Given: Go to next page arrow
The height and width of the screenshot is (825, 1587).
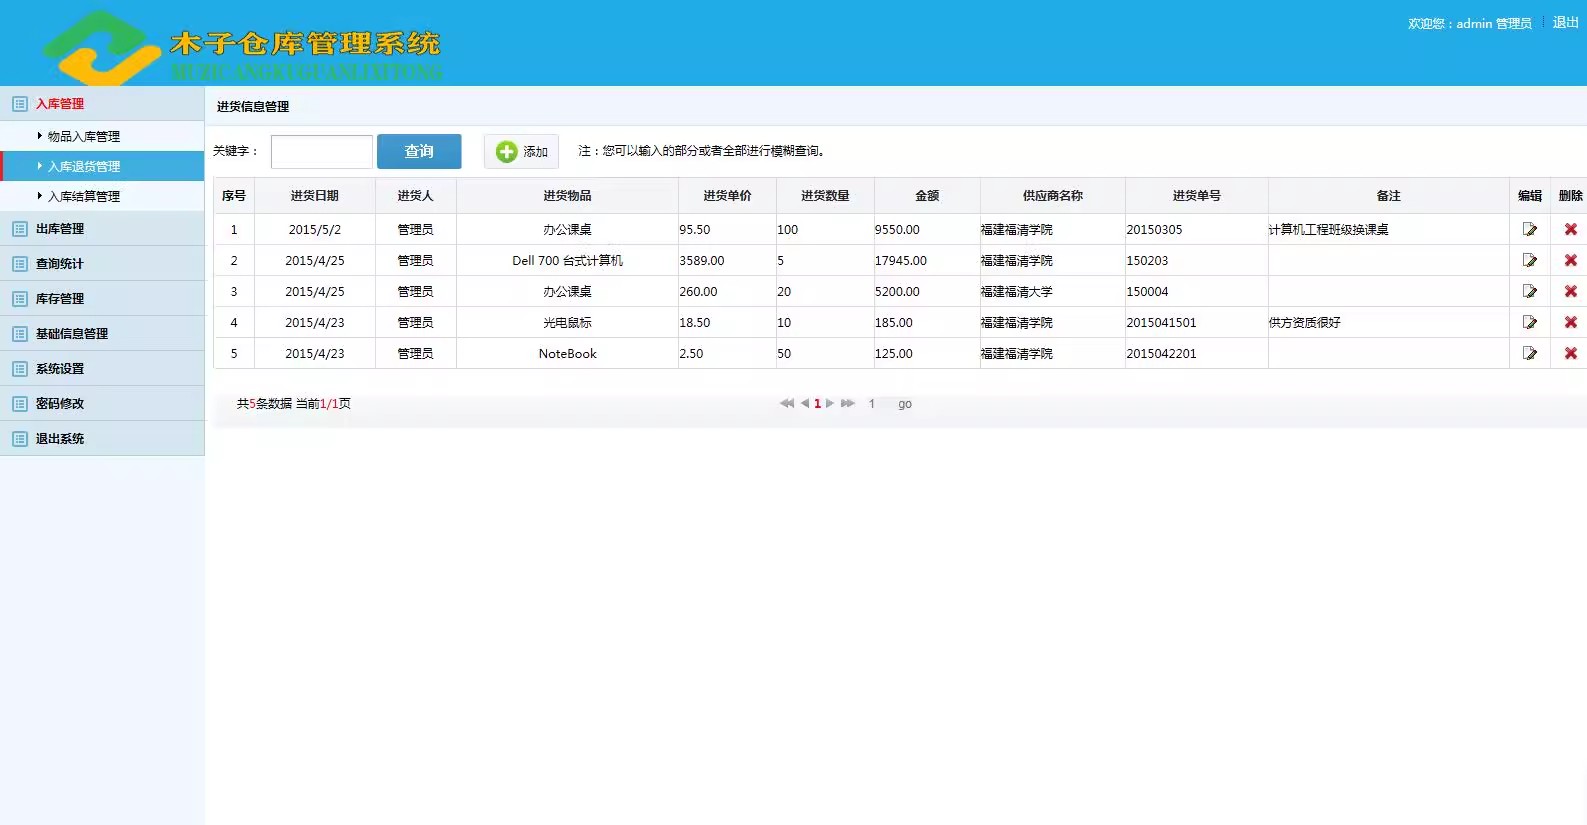Looking at the screenshot, I should click(830, 403).
